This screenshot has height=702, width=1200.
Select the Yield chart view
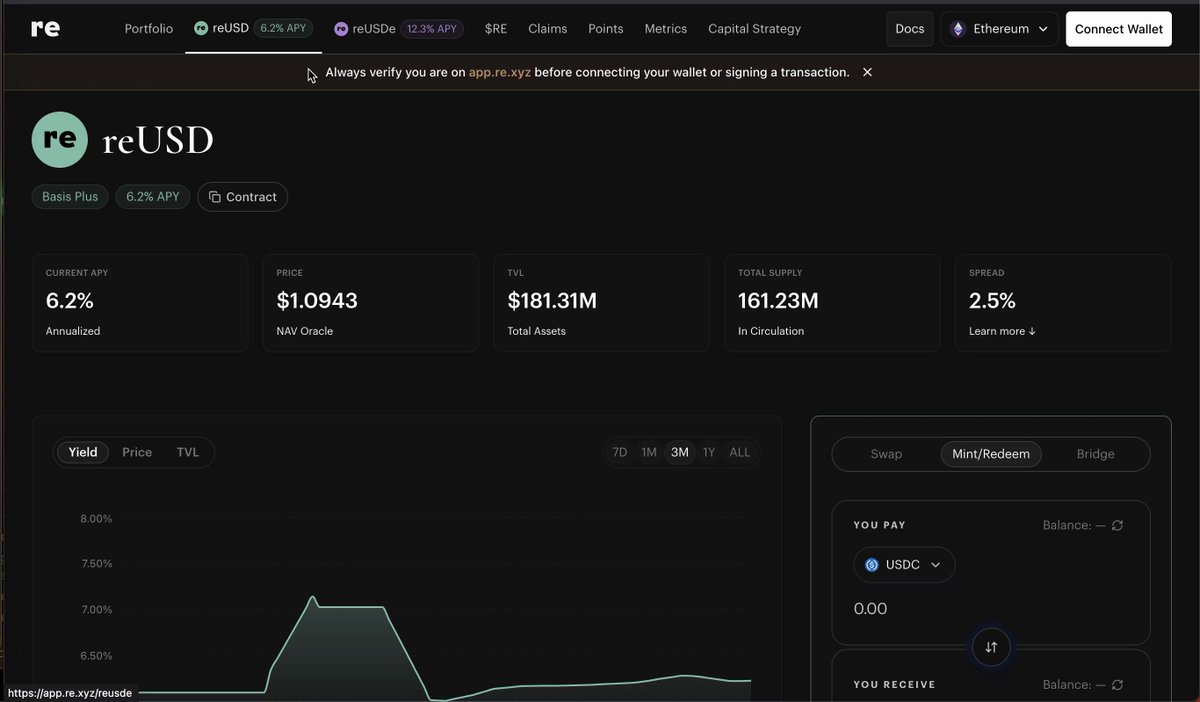(83, 452)
